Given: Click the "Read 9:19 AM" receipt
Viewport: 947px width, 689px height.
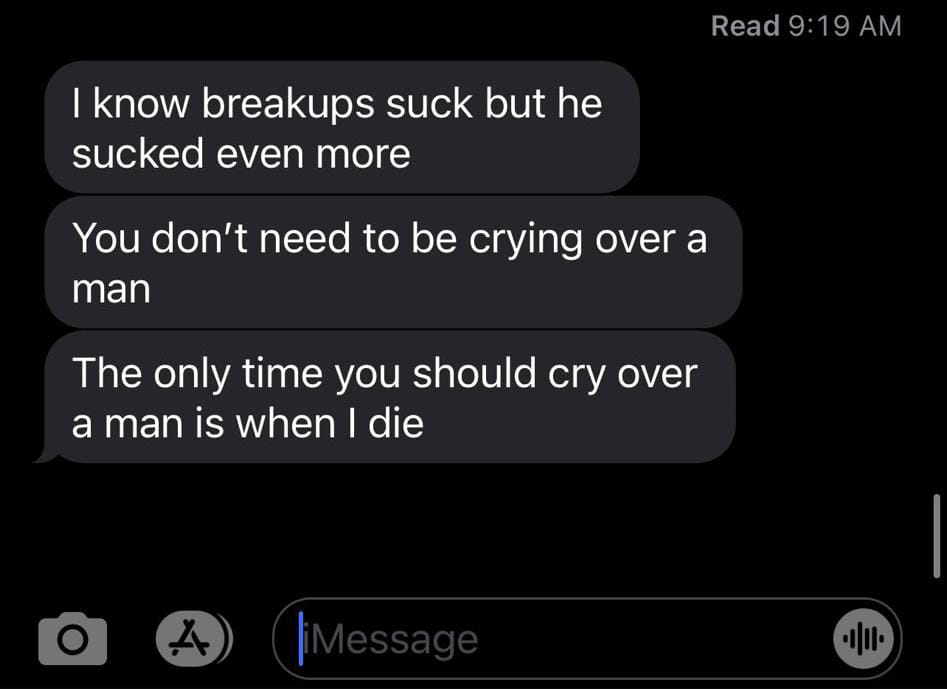Looking at the screenshot, I should [806, 26].
